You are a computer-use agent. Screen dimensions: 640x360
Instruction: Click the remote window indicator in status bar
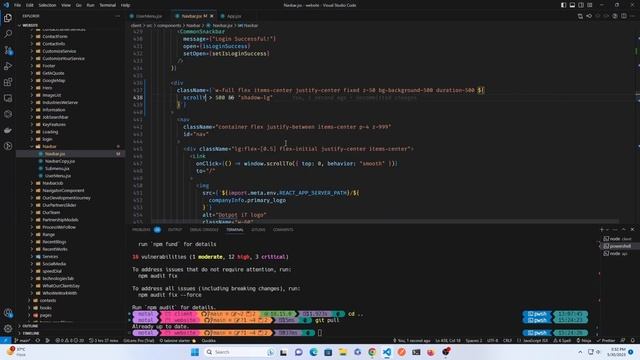click(5, 340)
